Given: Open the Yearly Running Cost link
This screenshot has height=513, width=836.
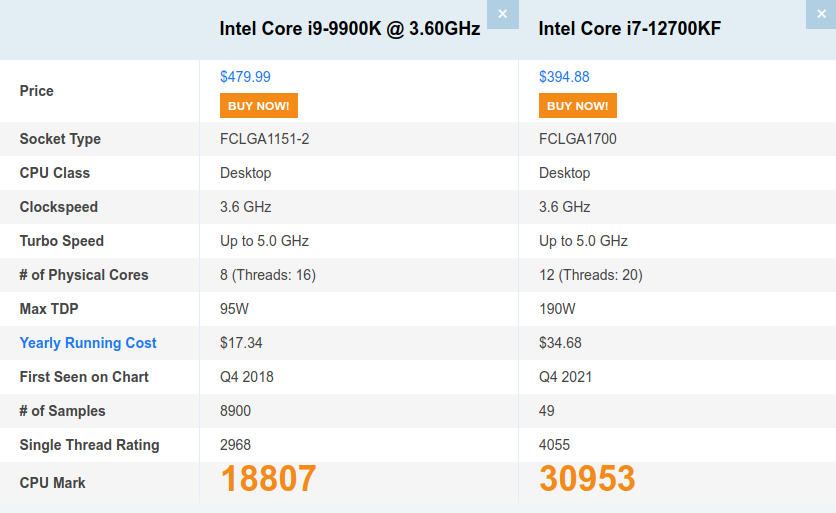Looking at the screenshot, I should pos(88,343).
